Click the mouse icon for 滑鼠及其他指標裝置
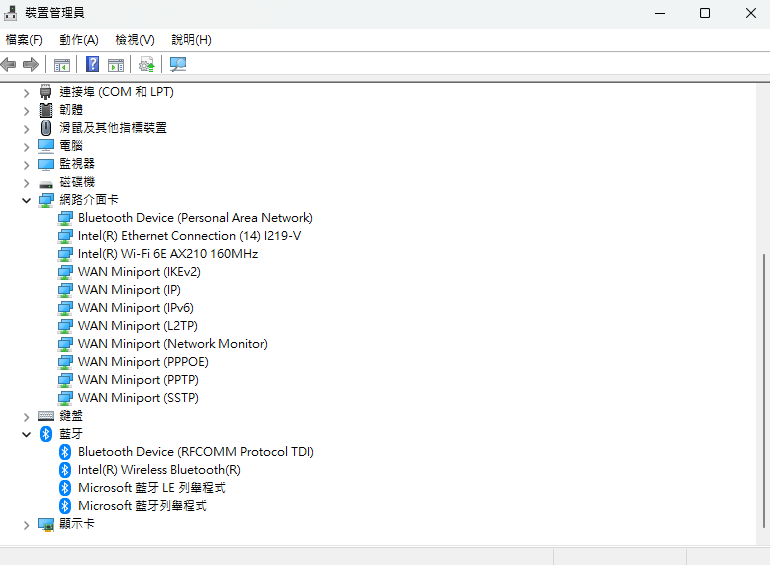770x565 pixels. pyautogui.click(x=46, y=128)
